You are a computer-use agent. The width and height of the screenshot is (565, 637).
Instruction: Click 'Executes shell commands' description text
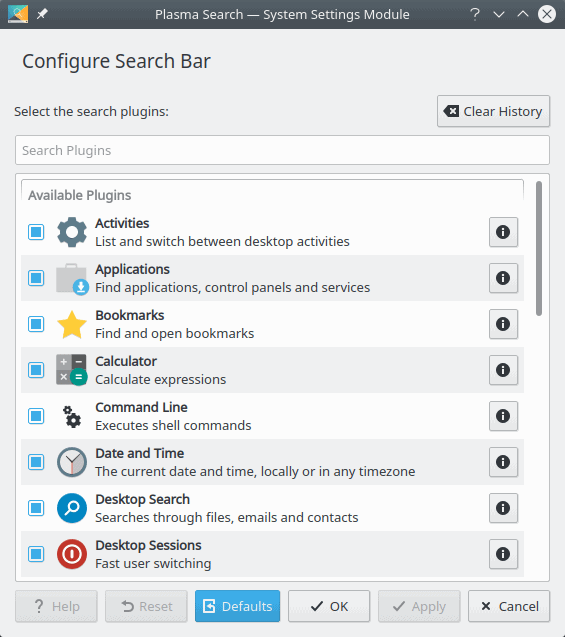[x=173, y=425]
